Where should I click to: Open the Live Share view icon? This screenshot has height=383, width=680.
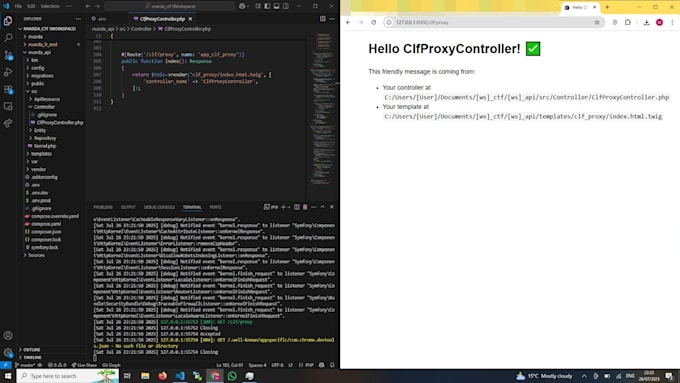tap(8, 124)
